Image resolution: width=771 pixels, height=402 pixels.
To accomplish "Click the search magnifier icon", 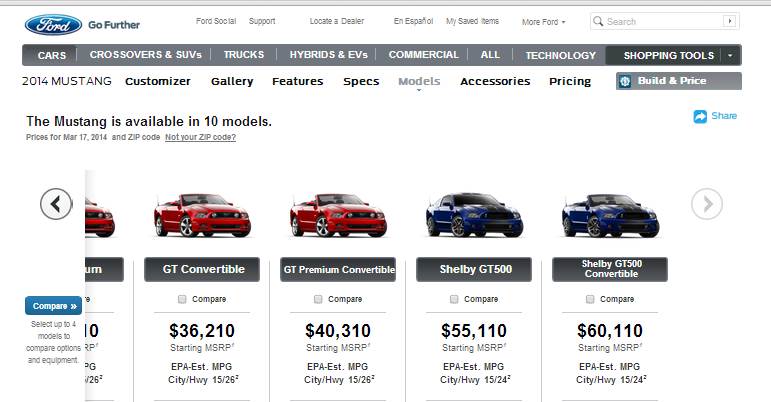I will (598, 21).
